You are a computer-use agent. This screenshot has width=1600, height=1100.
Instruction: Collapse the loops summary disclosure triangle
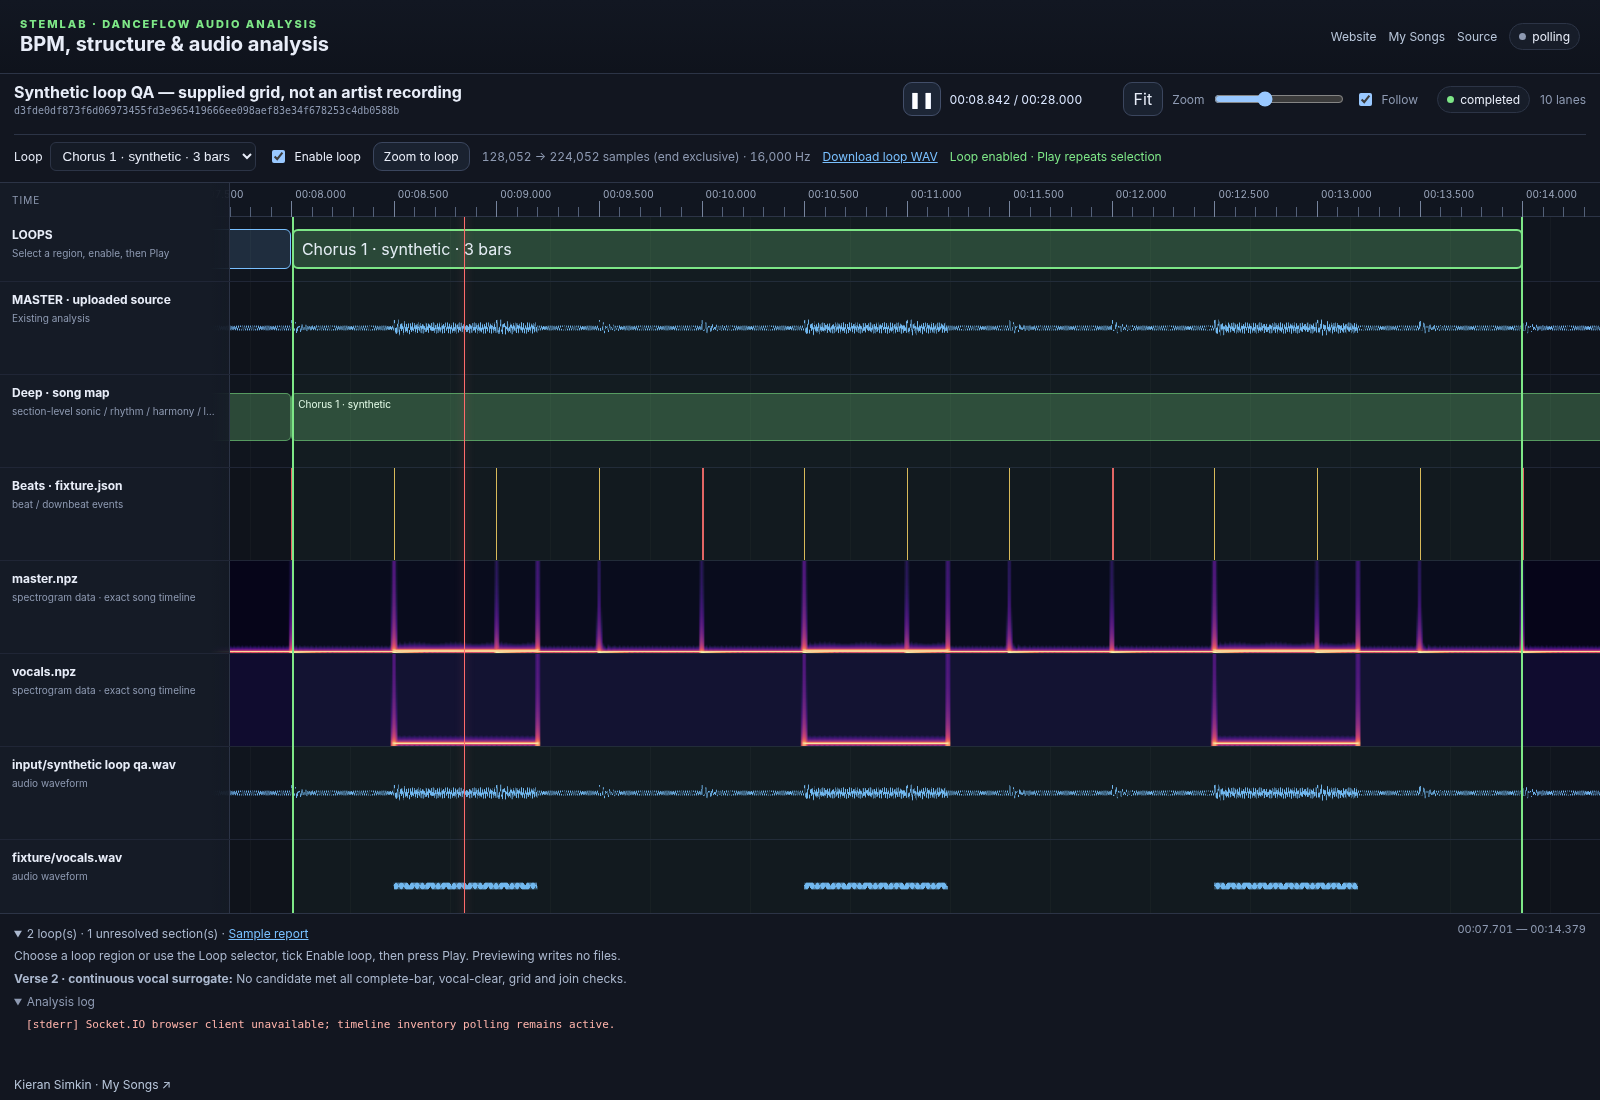[18, 934]
